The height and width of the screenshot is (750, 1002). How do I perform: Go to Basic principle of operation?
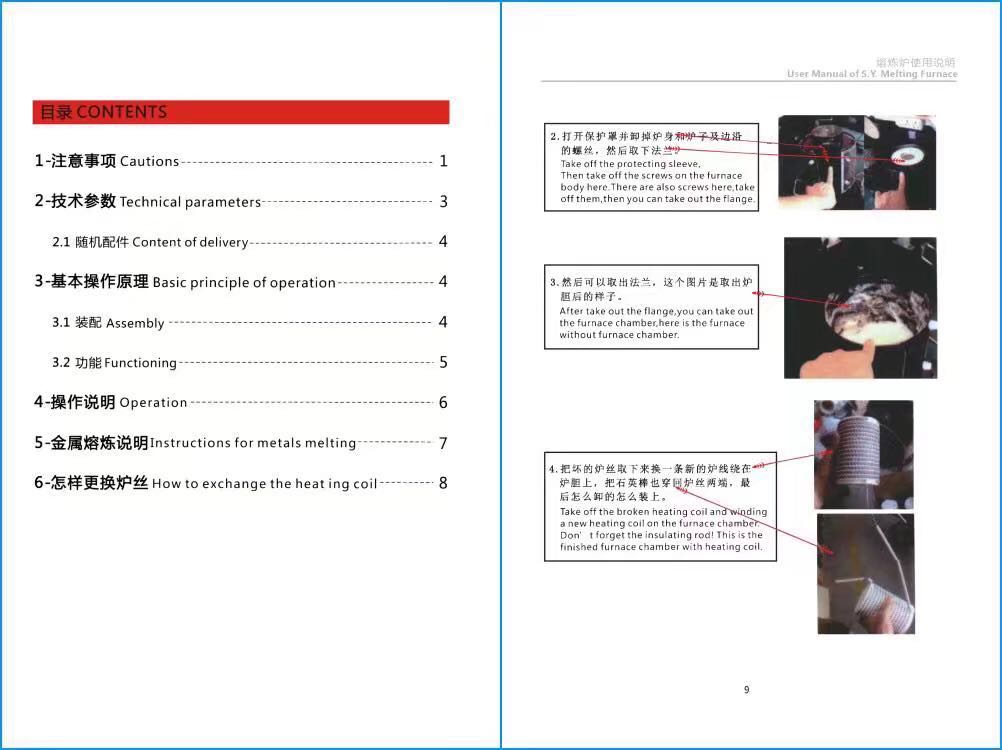(185, 282)
